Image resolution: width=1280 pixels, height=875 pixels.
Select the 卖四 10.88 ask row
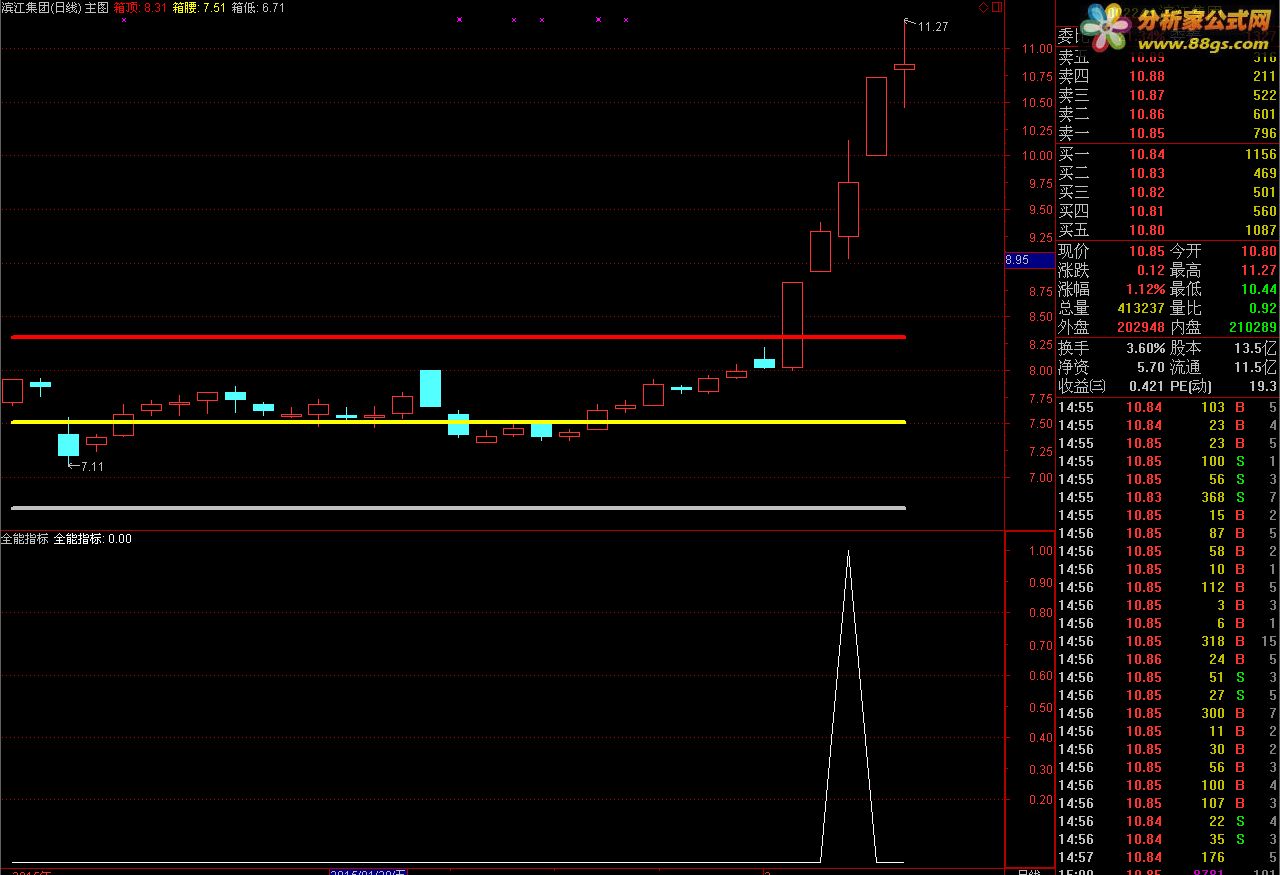(1167, 76)
